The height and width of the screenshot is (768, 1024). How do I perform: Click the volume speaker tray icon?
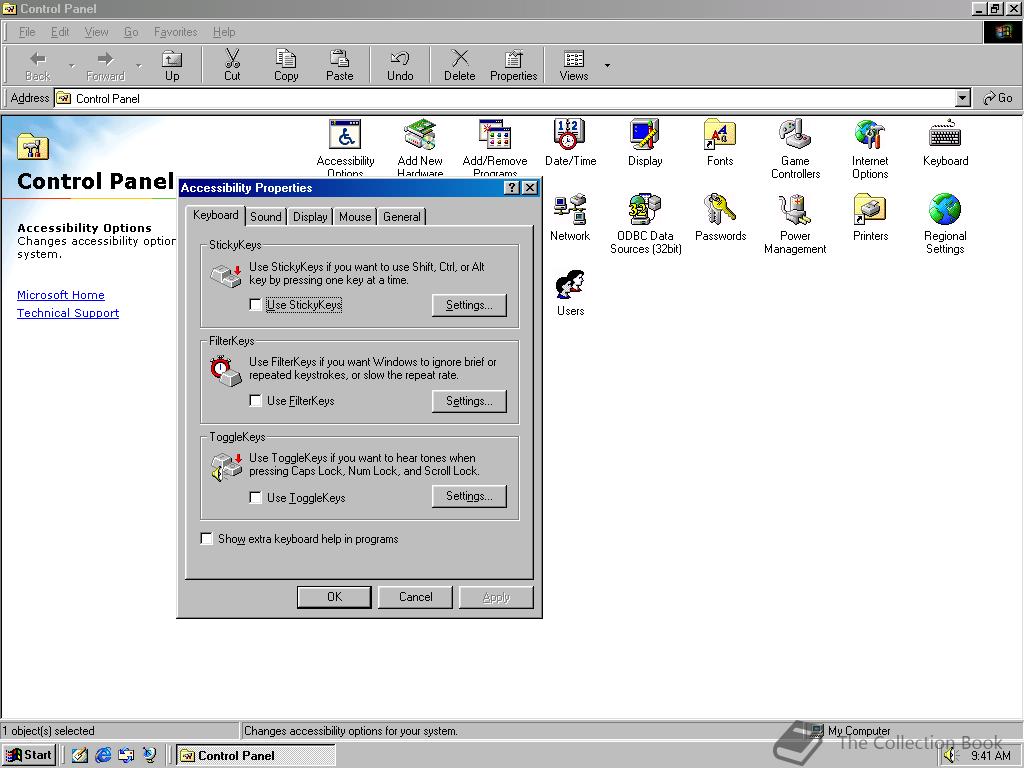(950, 756)
